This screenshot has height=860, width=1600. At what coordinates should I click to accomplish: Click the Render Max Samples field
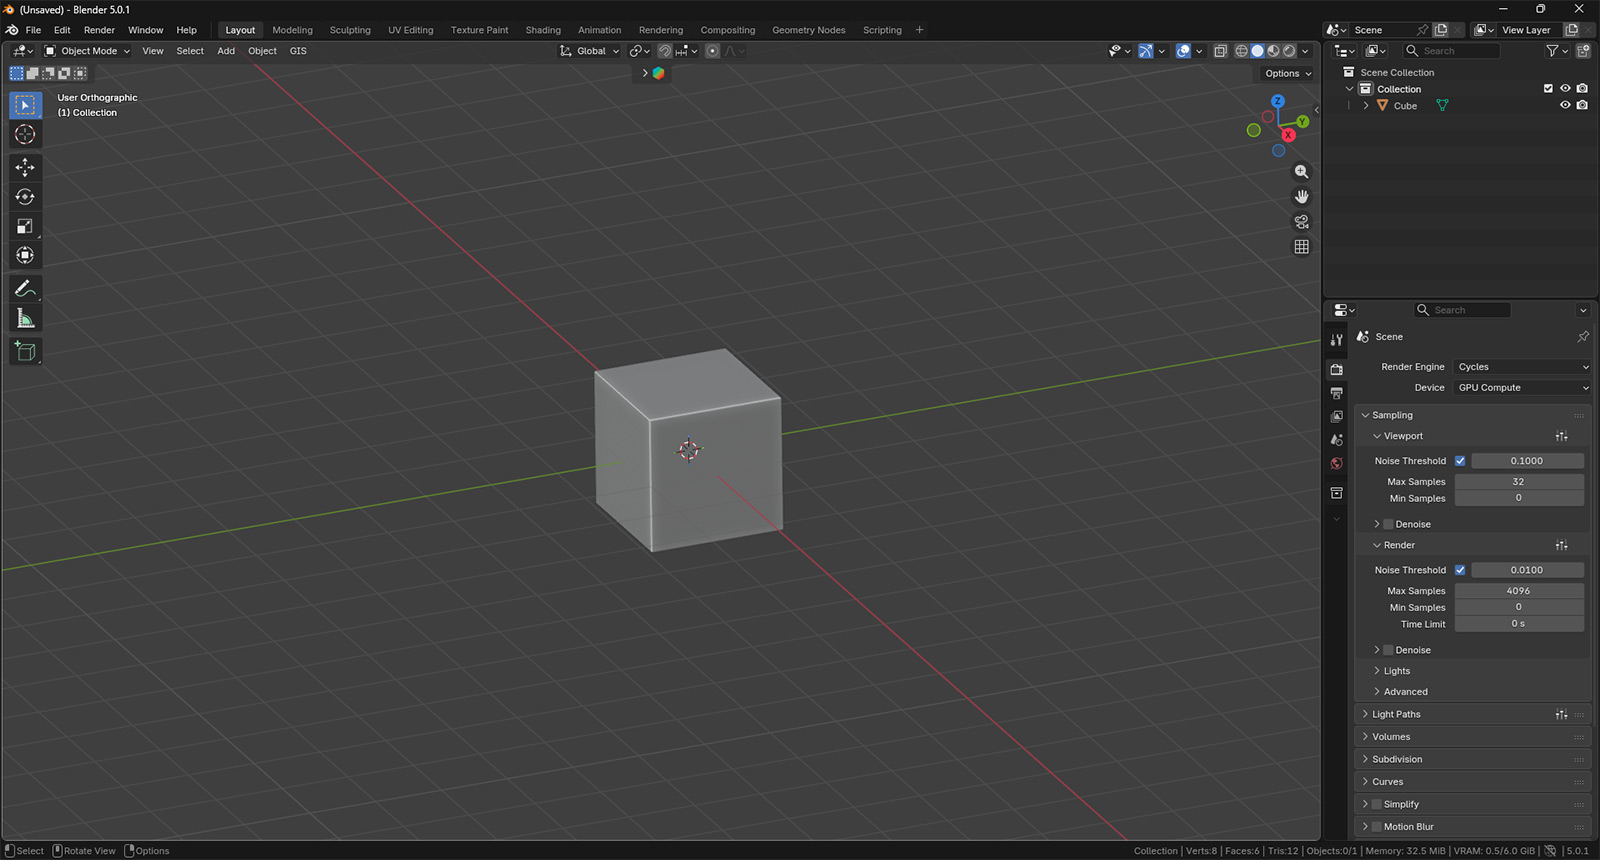tap(1518, 591)
